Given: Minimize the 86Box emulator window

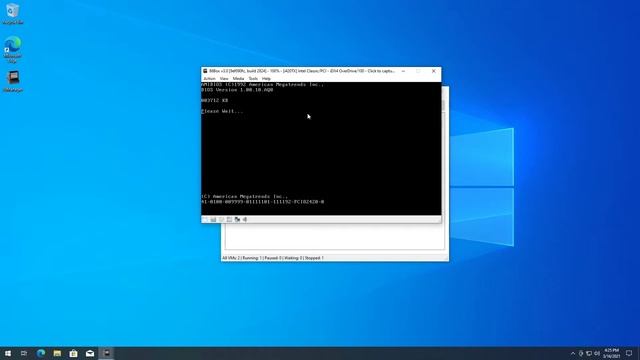Looking at the screenshot, I should [x=403, y=71].
